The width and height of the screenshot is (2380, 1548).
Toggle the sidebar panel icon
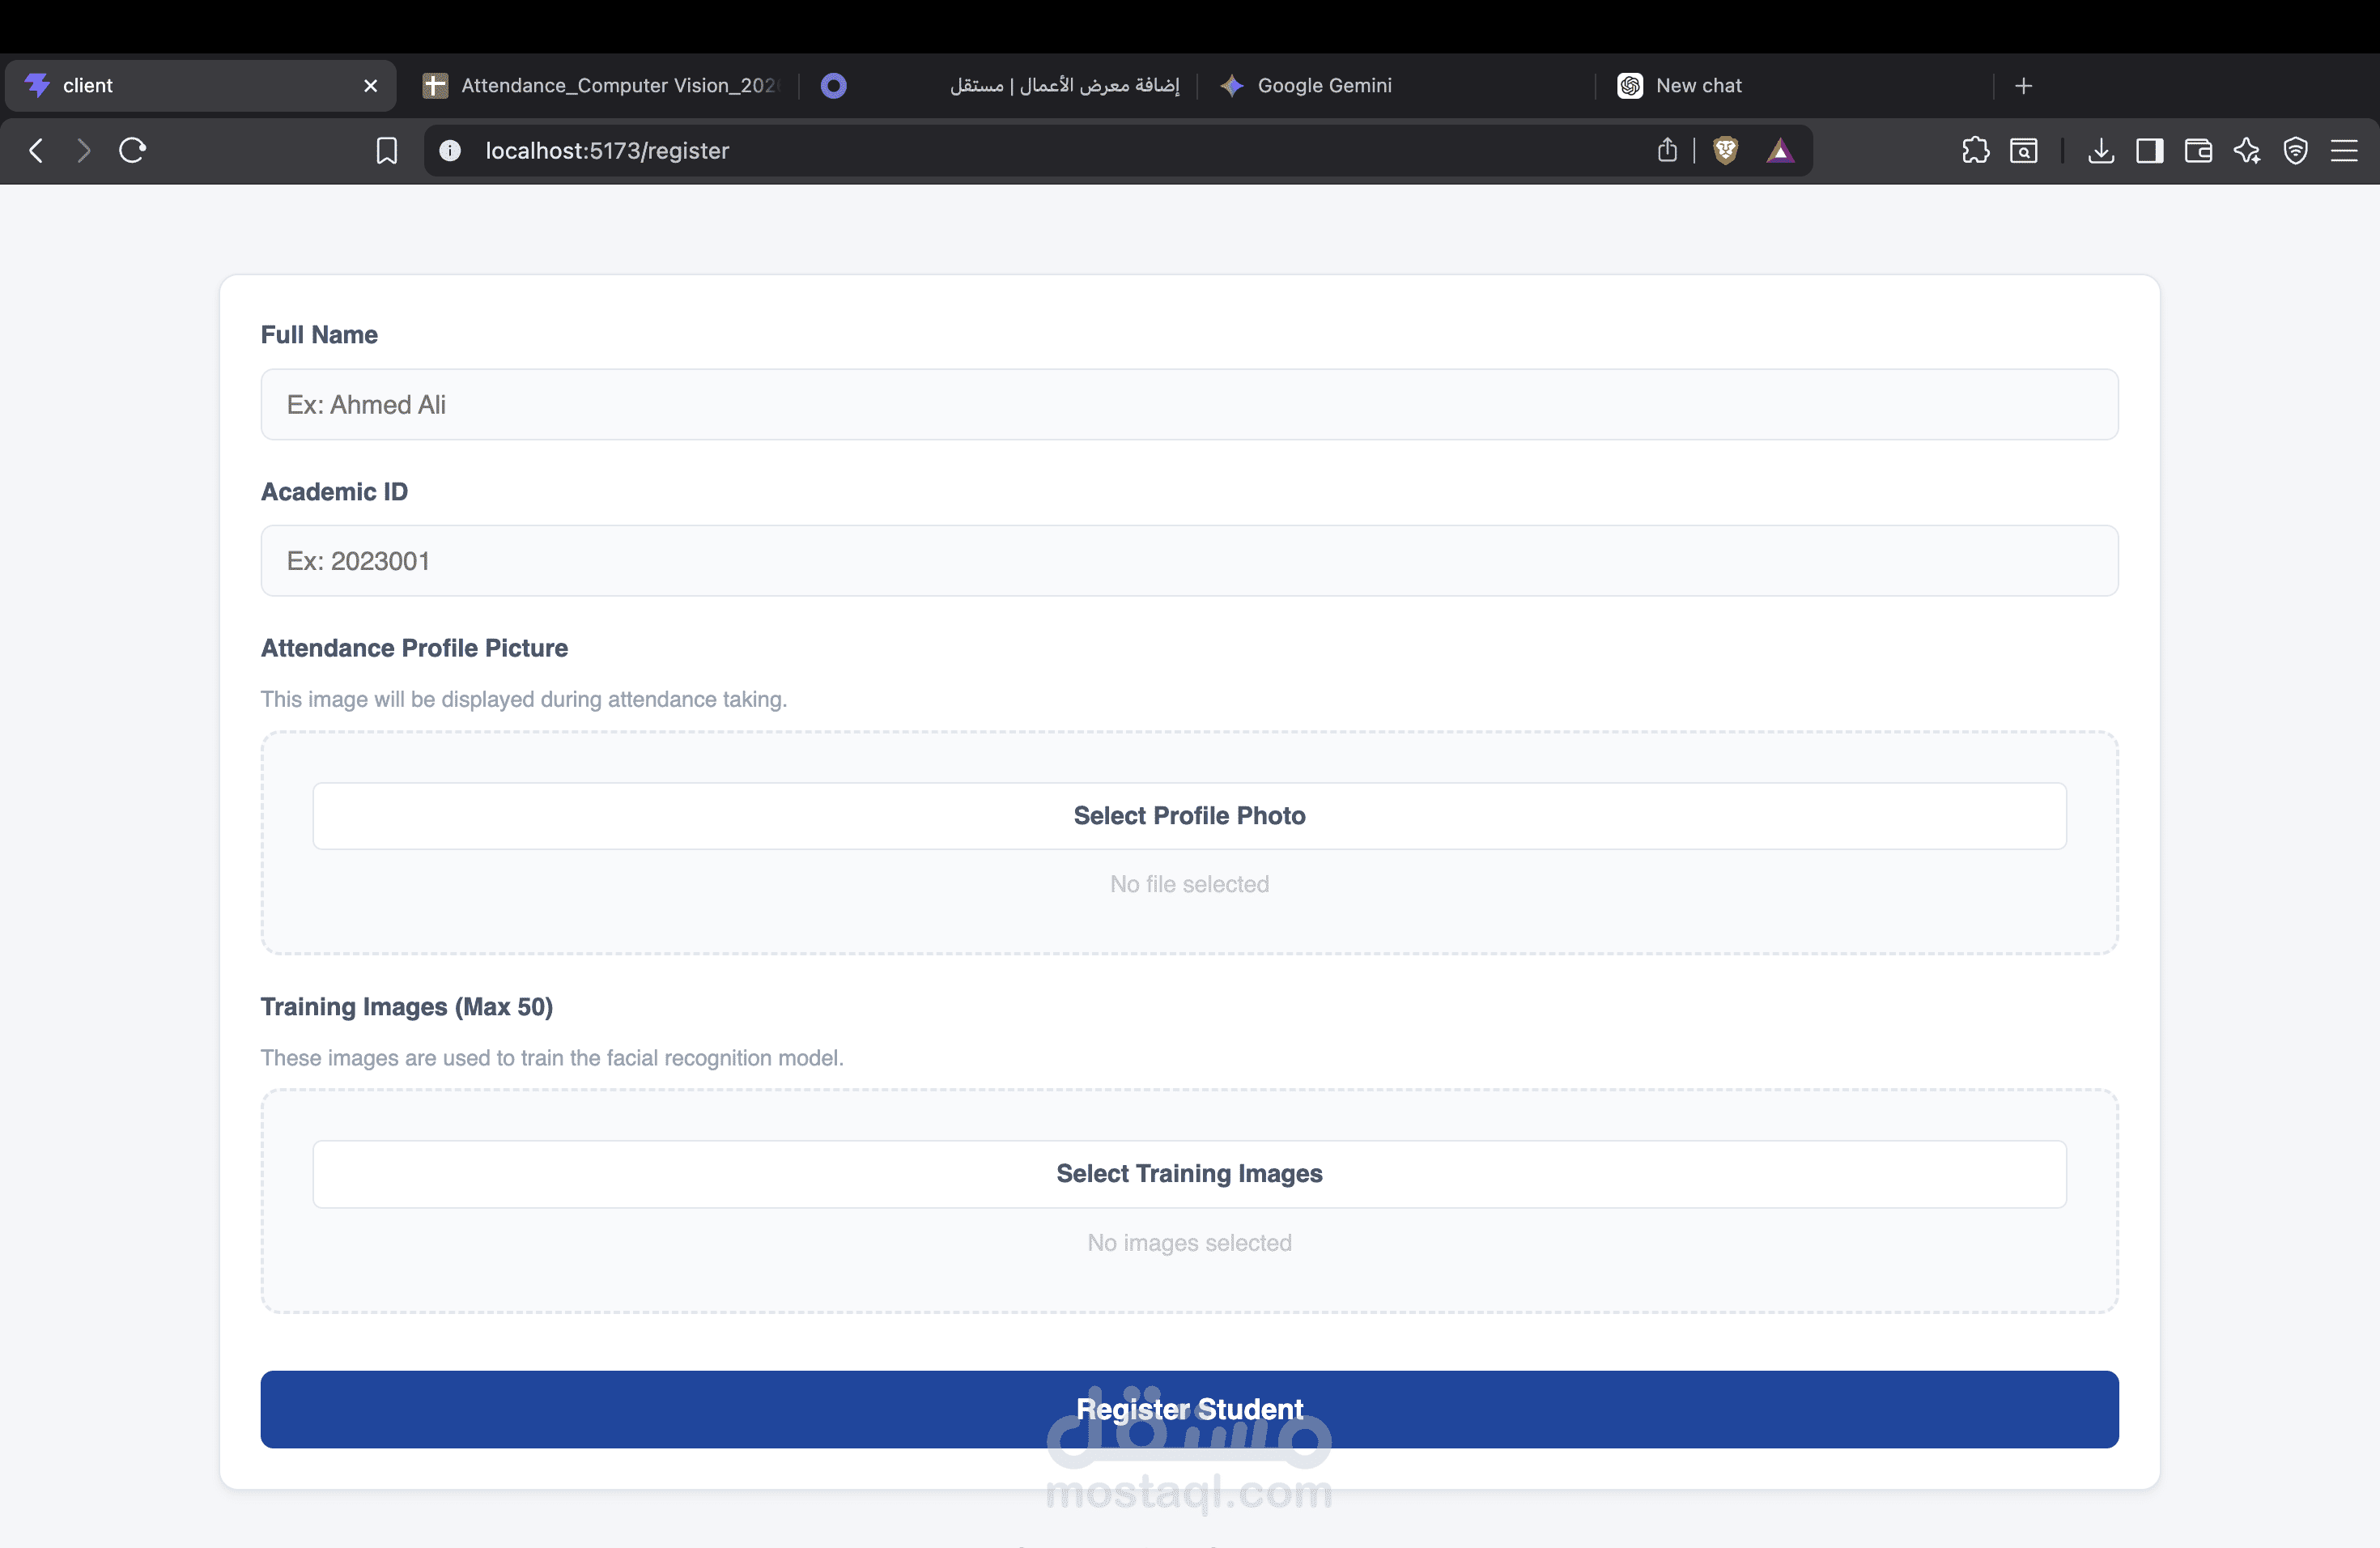click(2149, 150)
